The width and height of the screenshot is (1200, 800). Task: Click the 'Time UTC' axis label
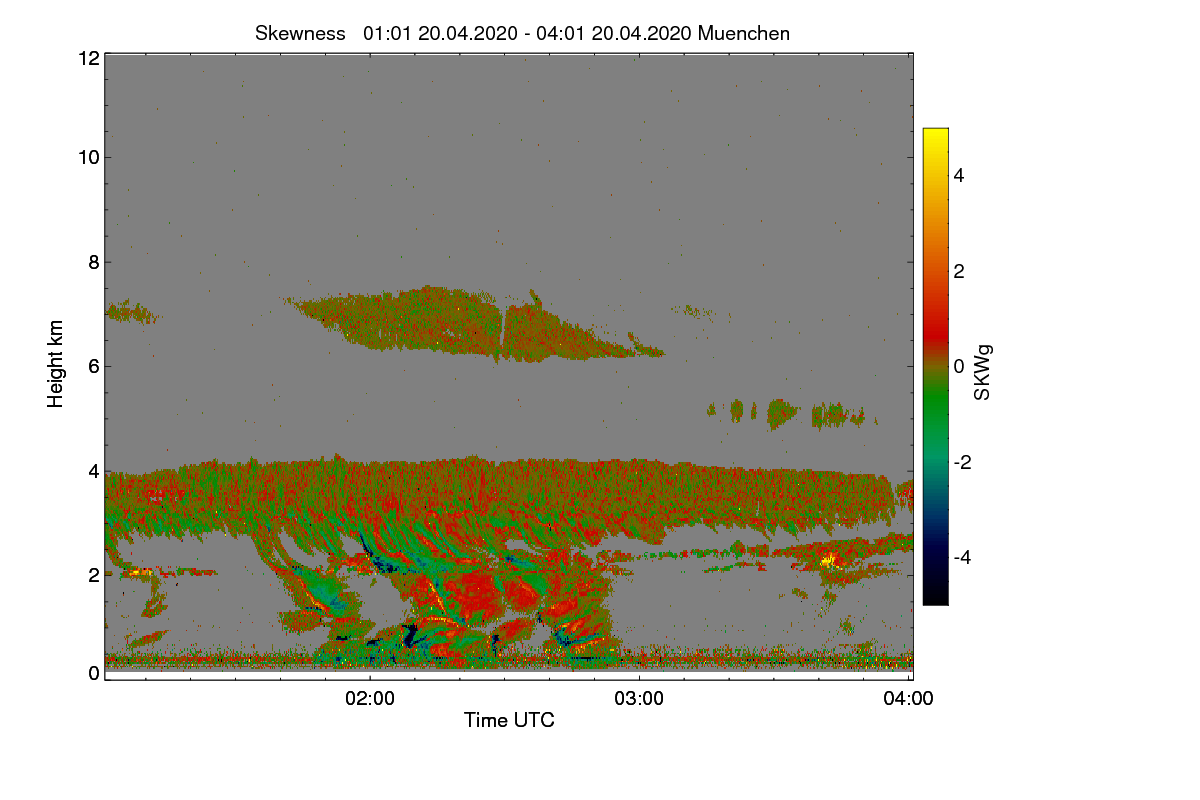509,720
